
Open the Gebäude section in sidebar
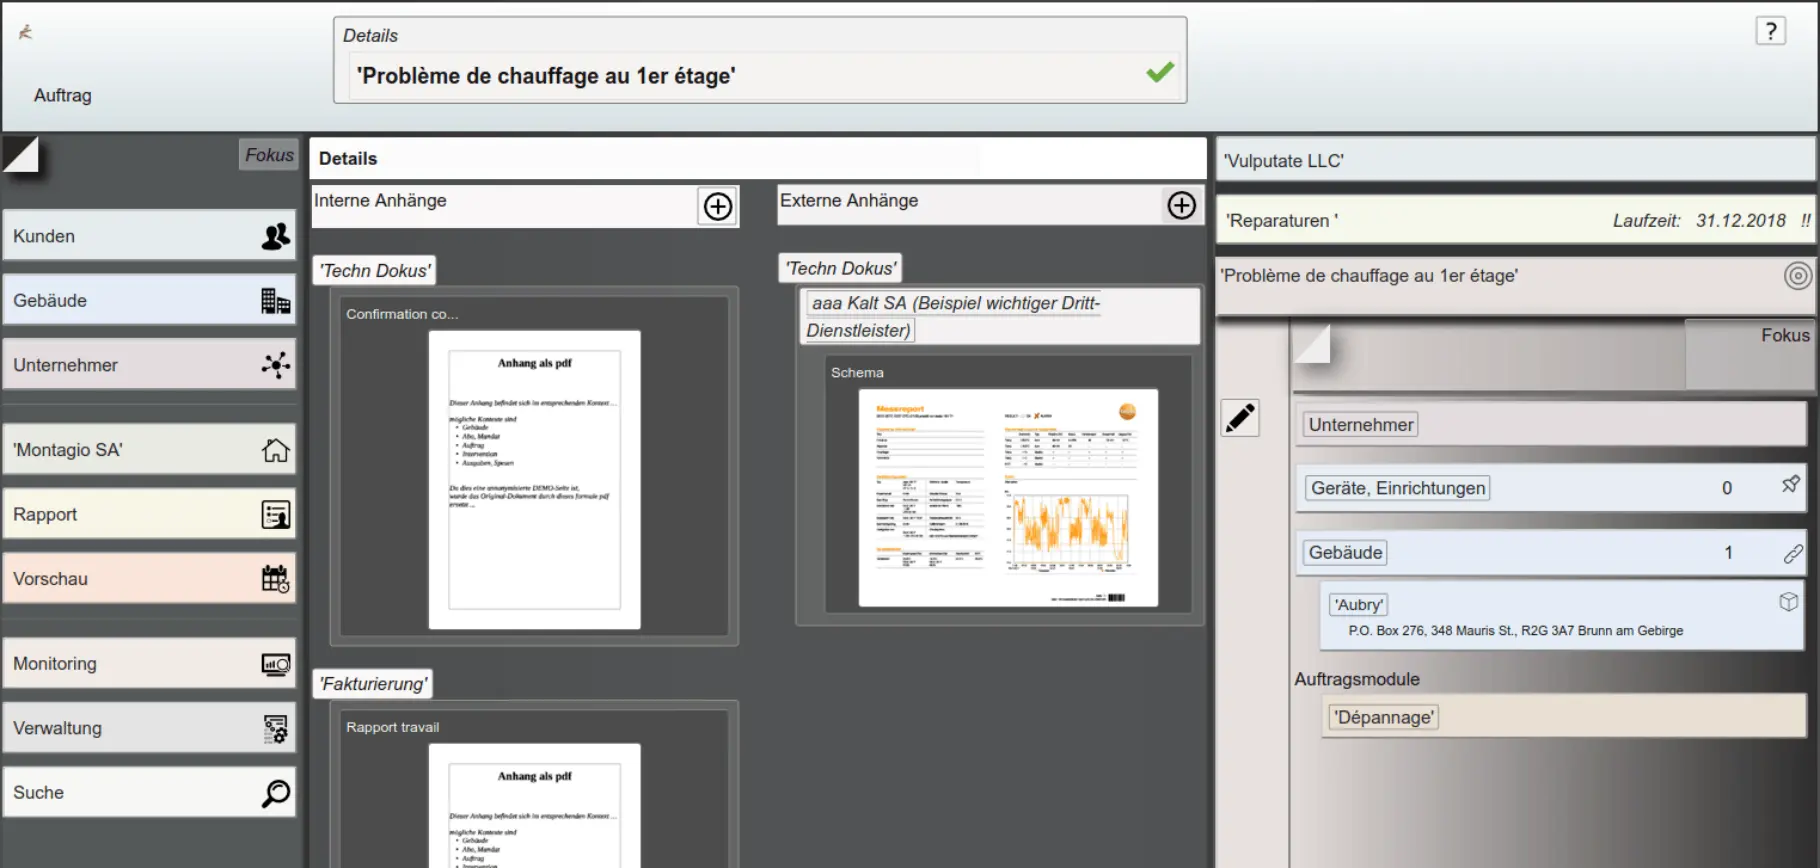(149, 300)
